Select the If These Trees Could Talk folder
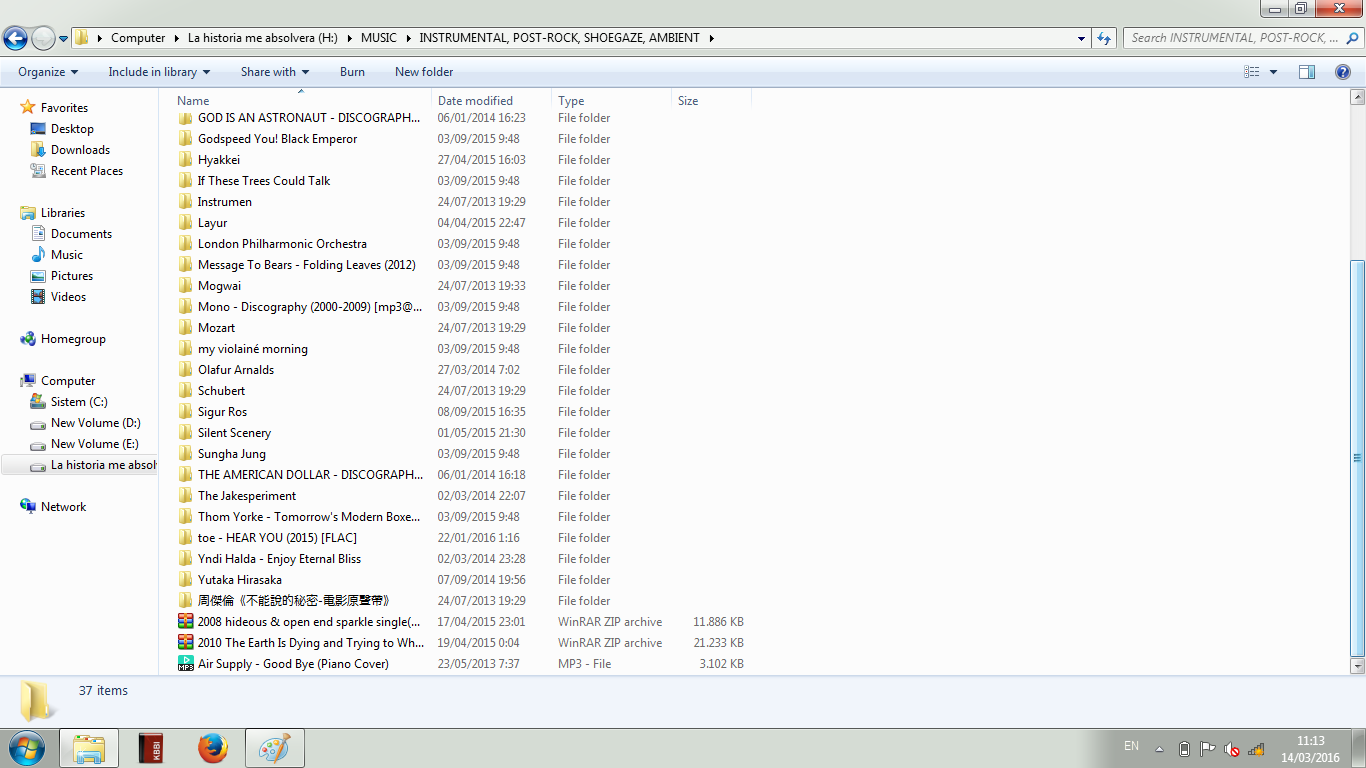Image resolution: width=1366 pixels, height=768 pixels. [264, 181]
